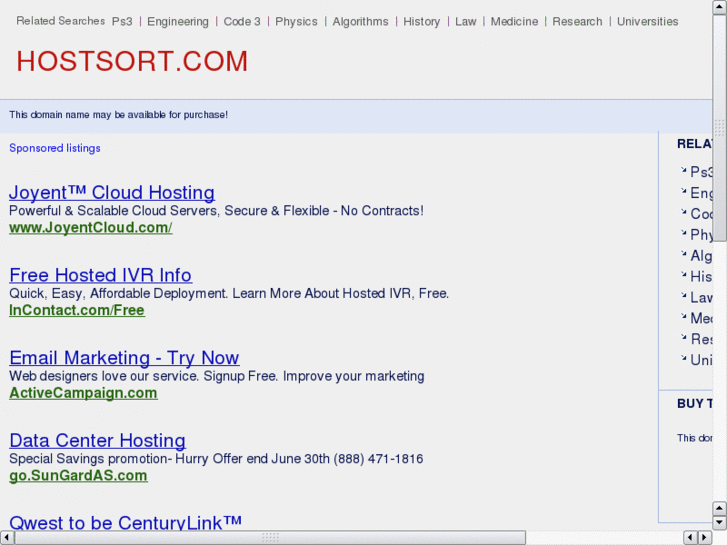Click the vertical scrollbar thumb
The width and height of the screenshot is (727, 545).
pos(719,127)
